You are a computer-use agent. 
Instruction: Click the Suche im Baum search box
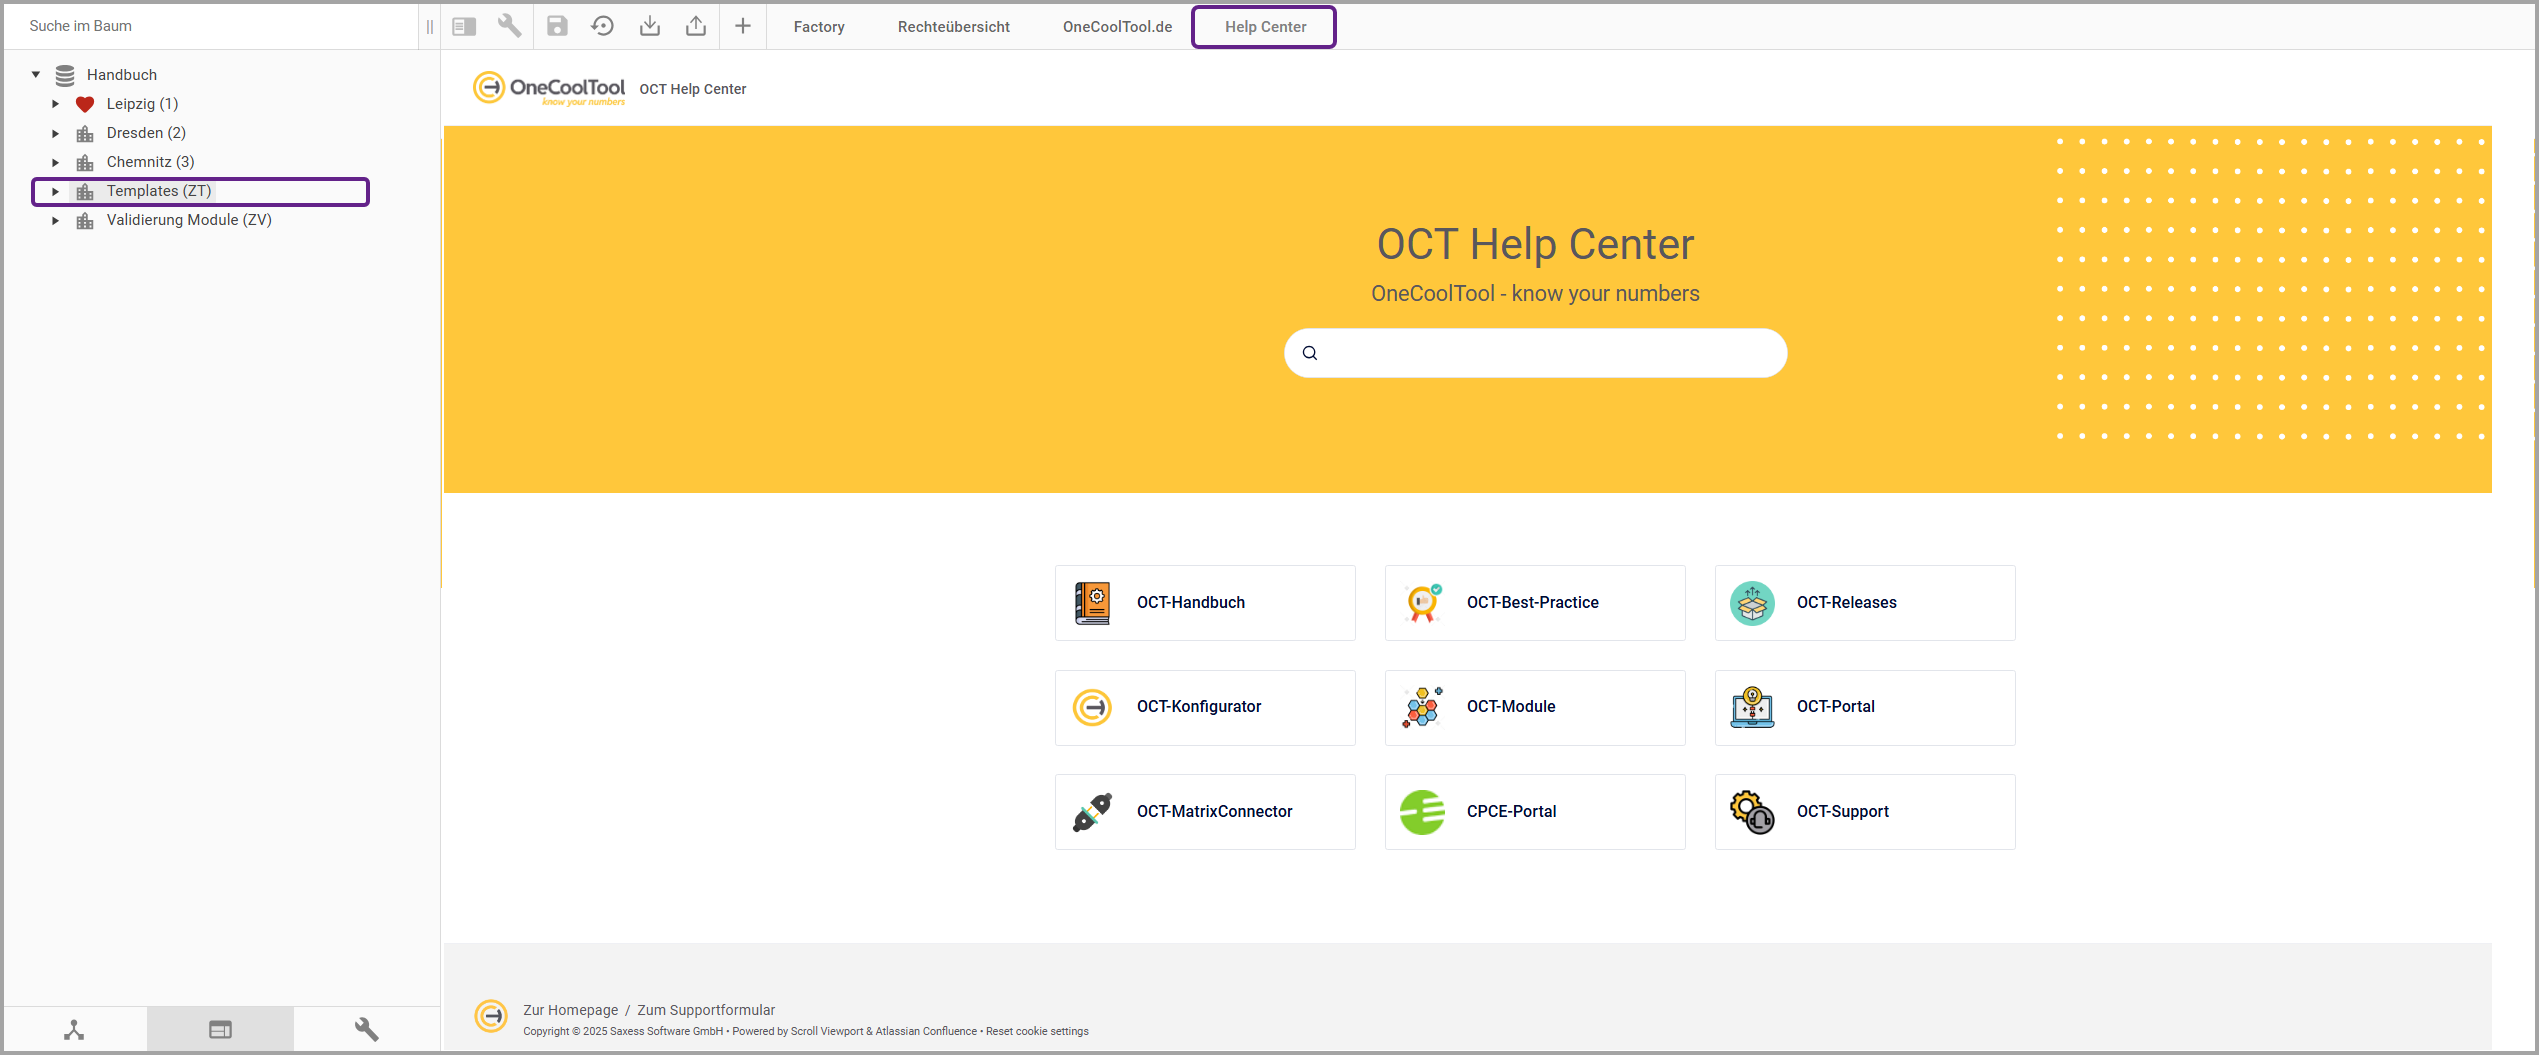(210, 26)
